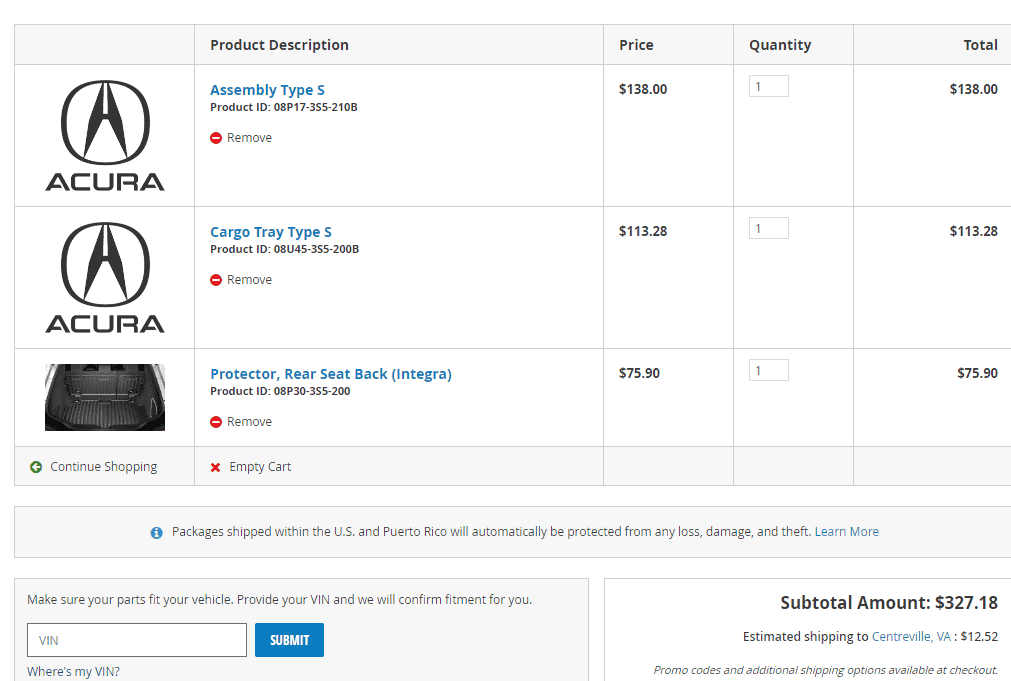Click red remove icon for Assembly Type S

click(x=216, y=138)
